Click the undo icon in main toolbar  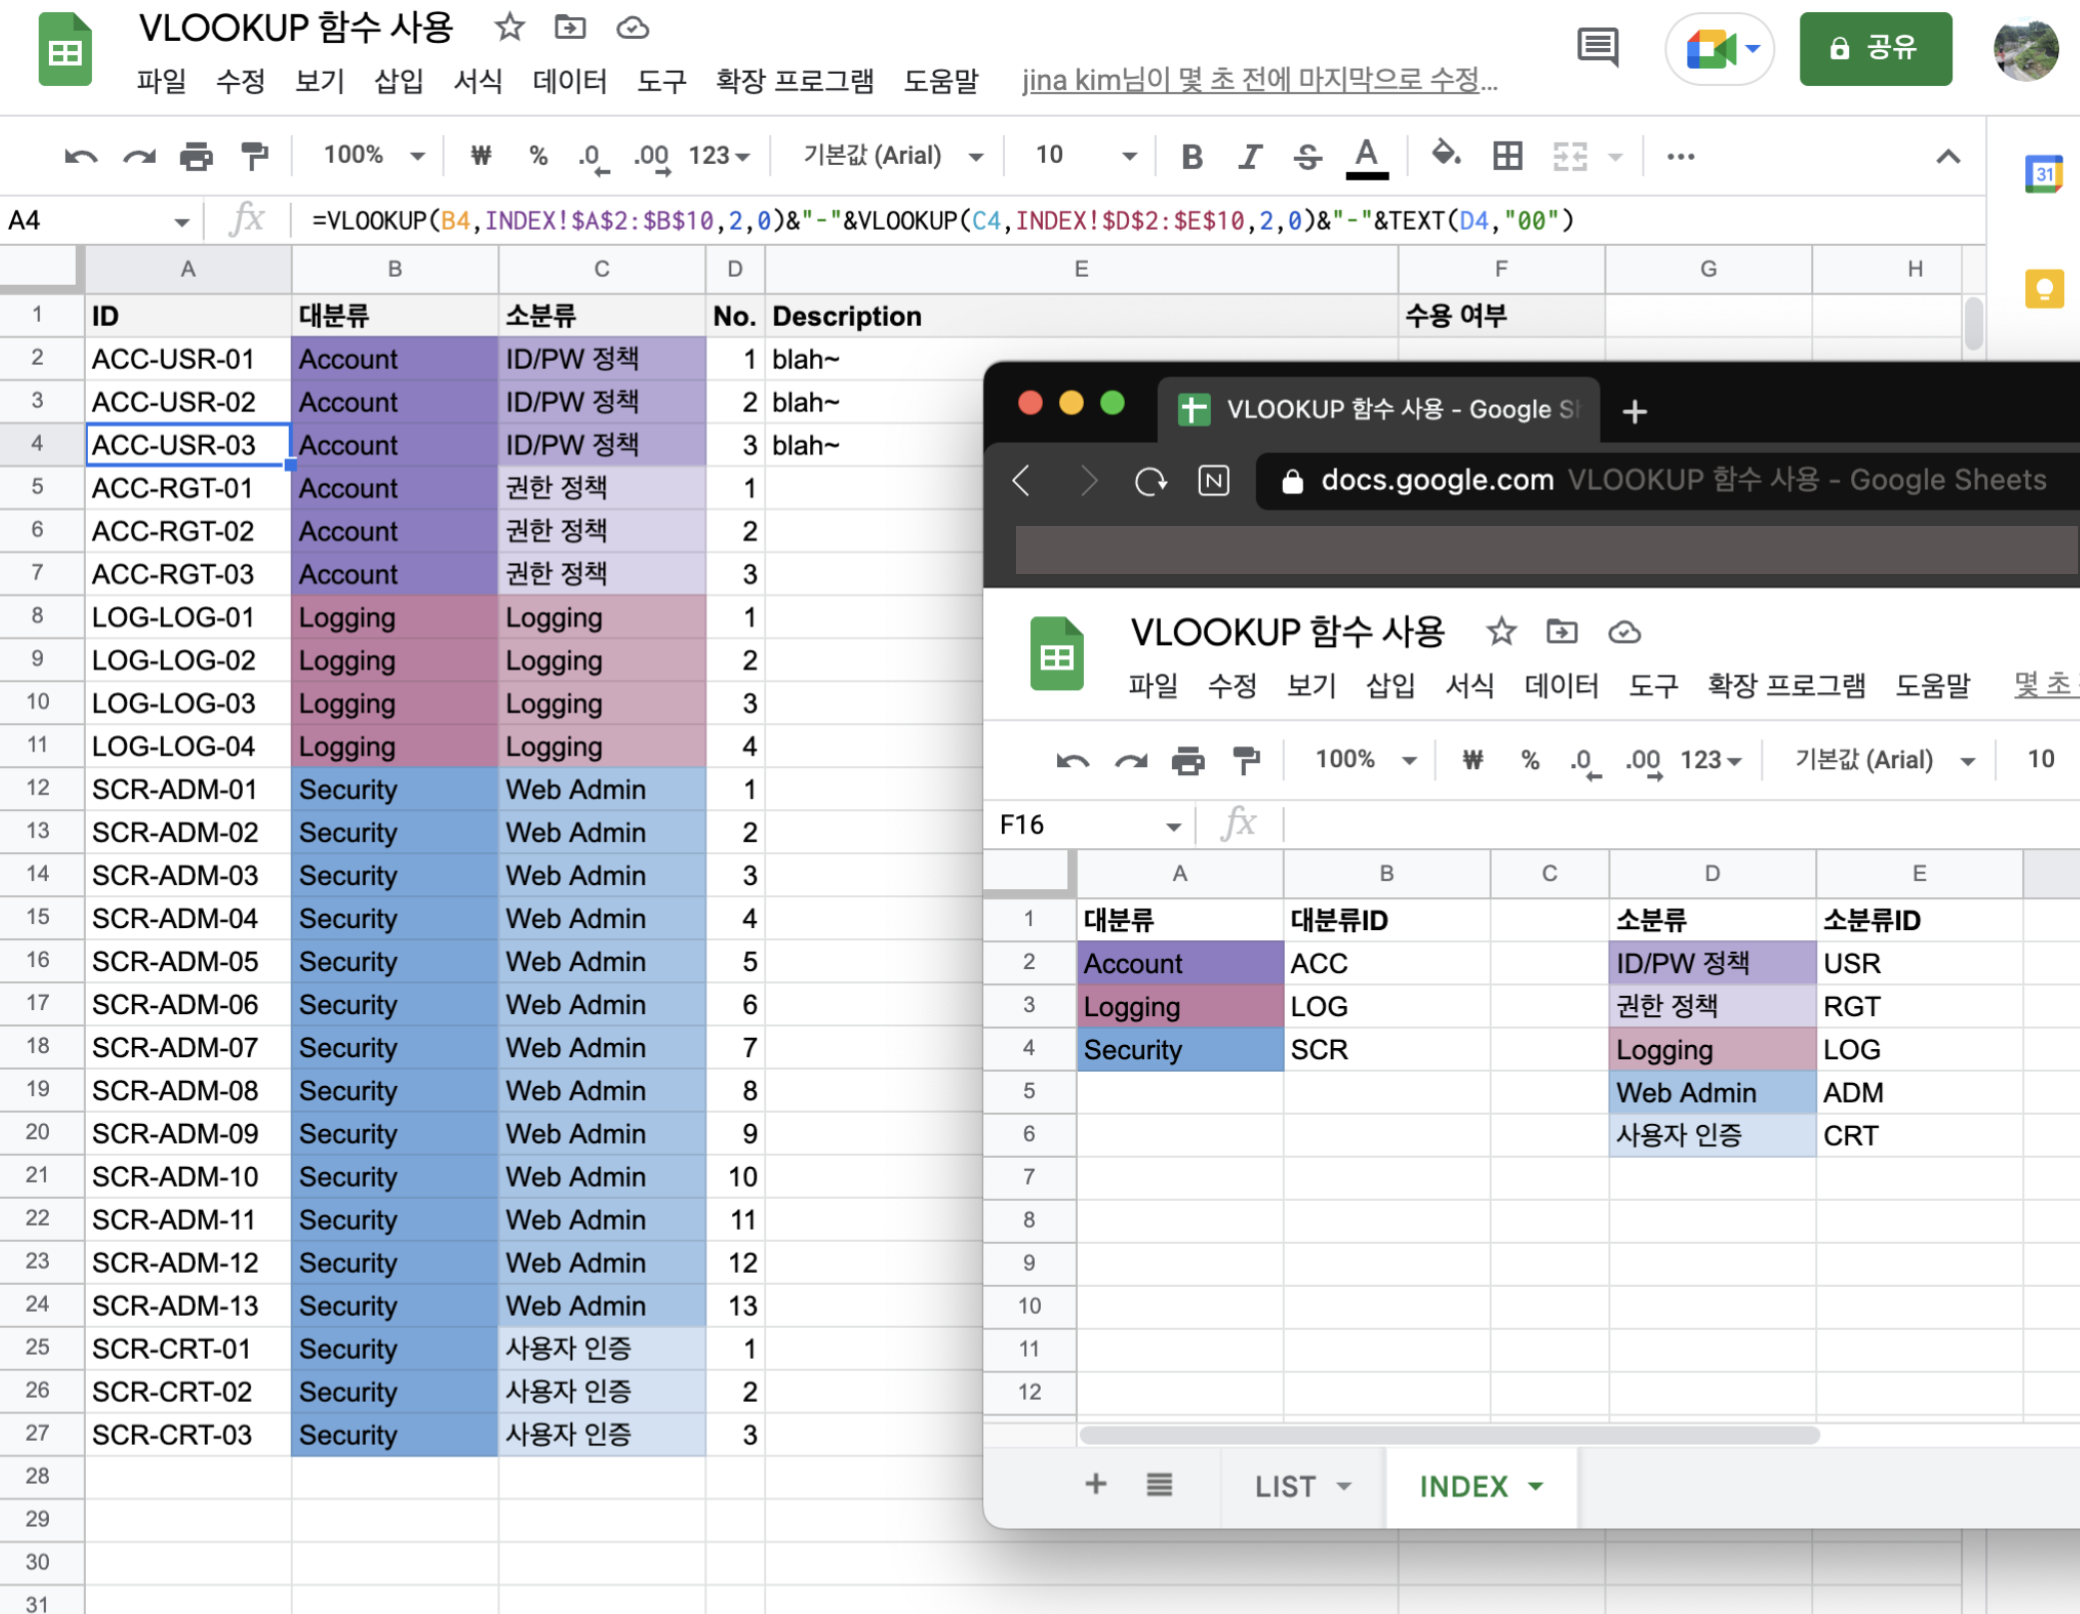click(x=80, y=156)
